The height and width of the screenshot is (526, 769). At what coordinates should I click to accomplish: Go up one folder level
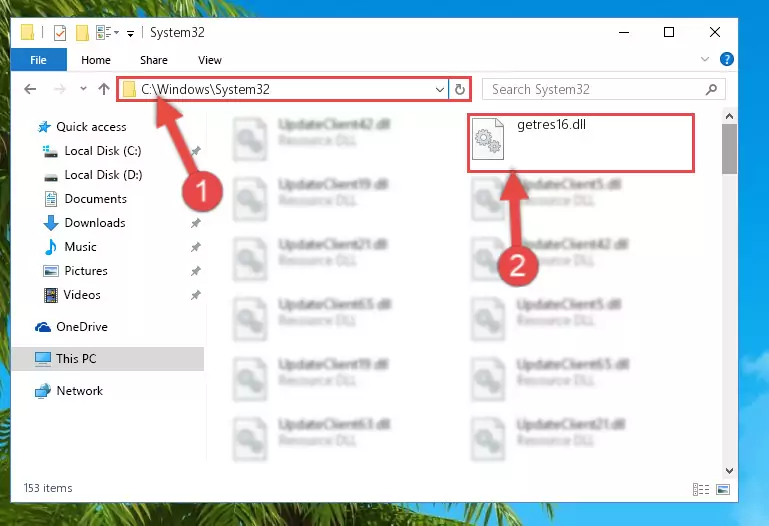(x=103, y=89)
